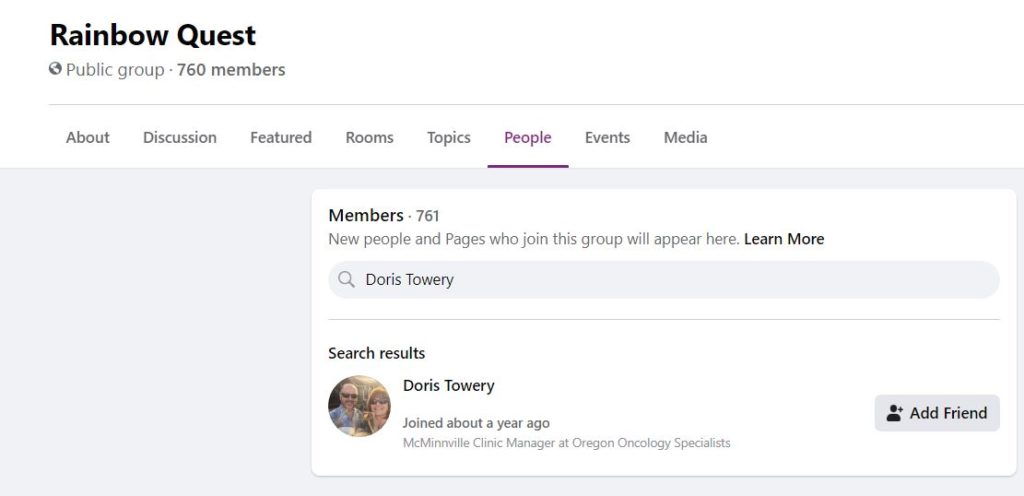Click the Doris Towery name link
Viewport: 1024px width, 496px height.
click(449, 386)
